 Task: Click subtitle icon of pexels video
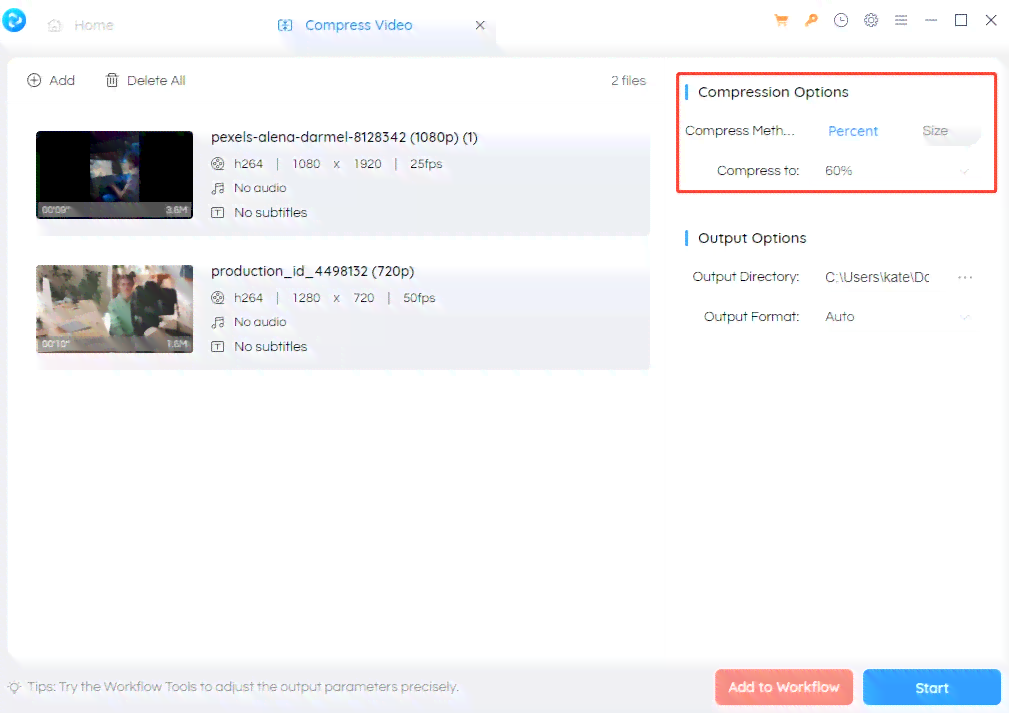(x=218, y=213)
